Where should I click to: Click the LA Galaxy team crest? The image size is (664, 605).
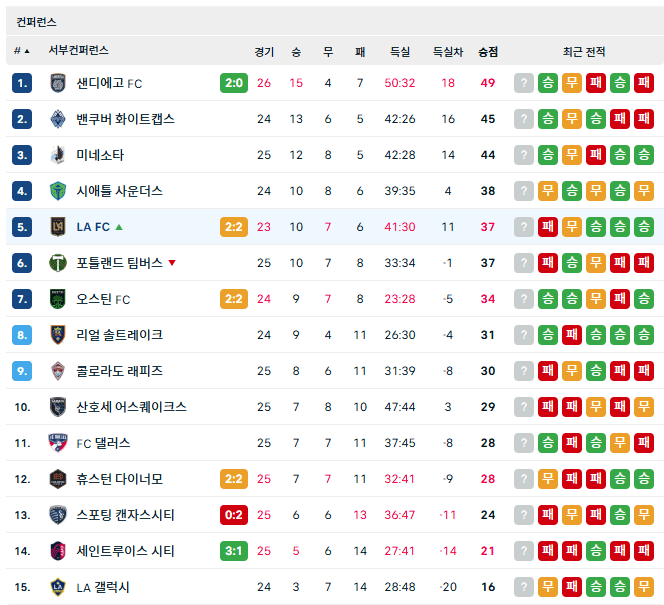[58, 587]
